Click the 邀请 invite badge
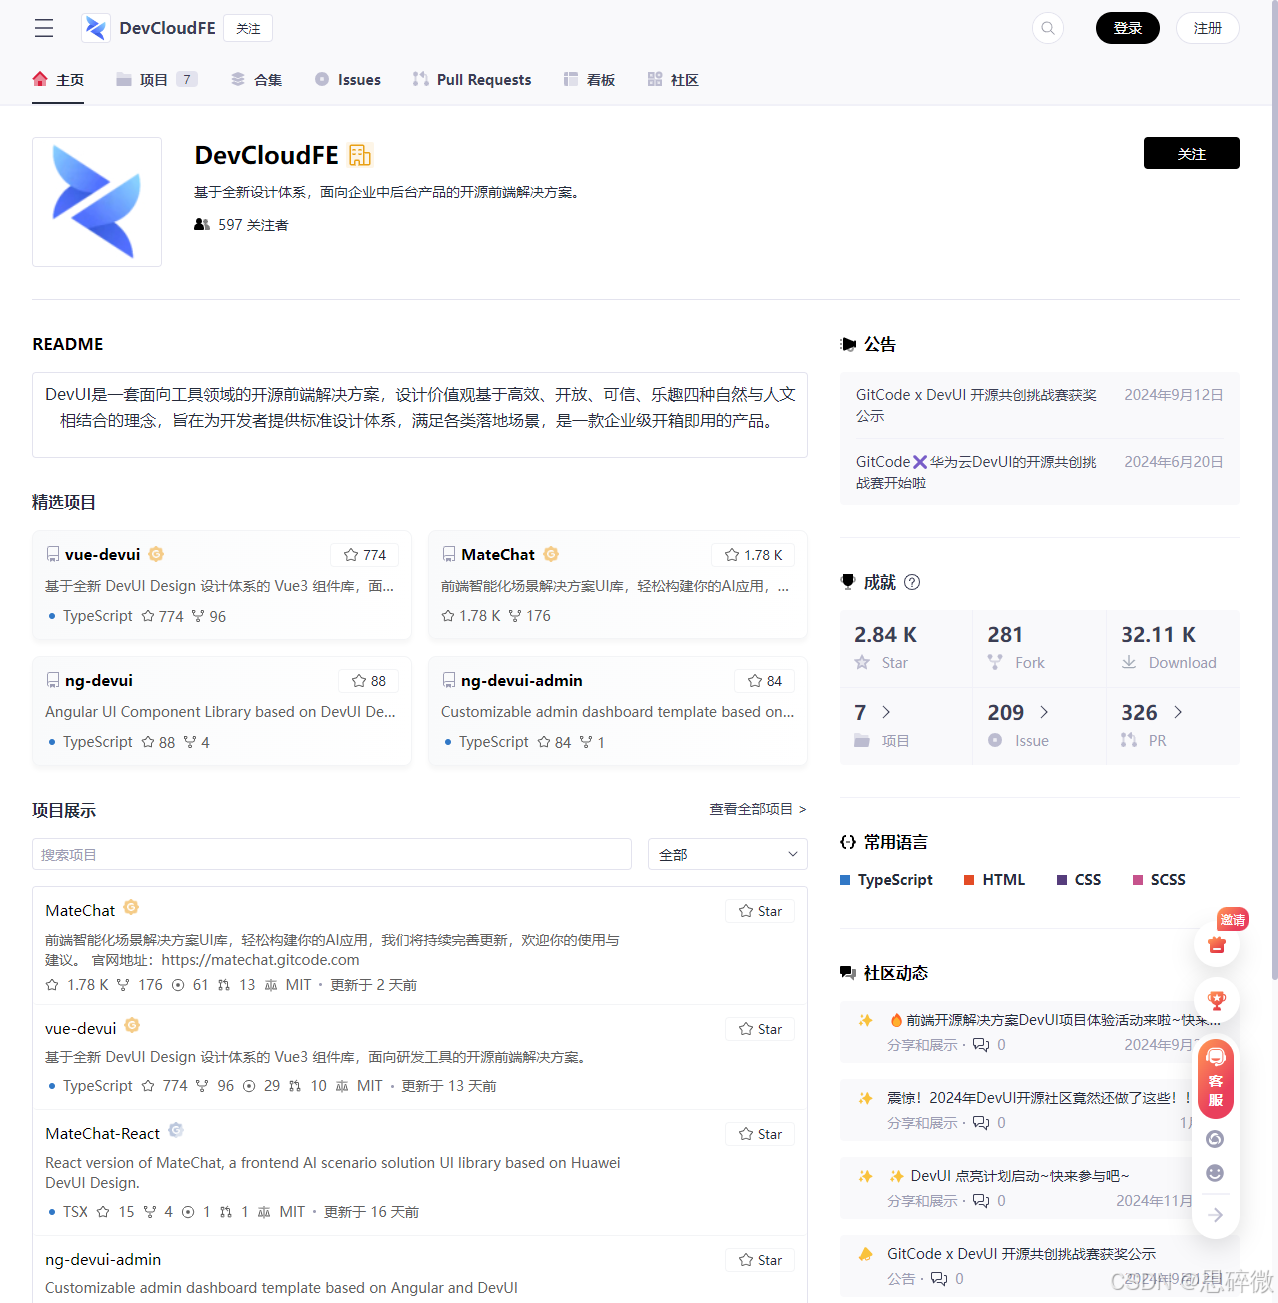This screenshot has height=1303, width=1278. (1233, 919)
